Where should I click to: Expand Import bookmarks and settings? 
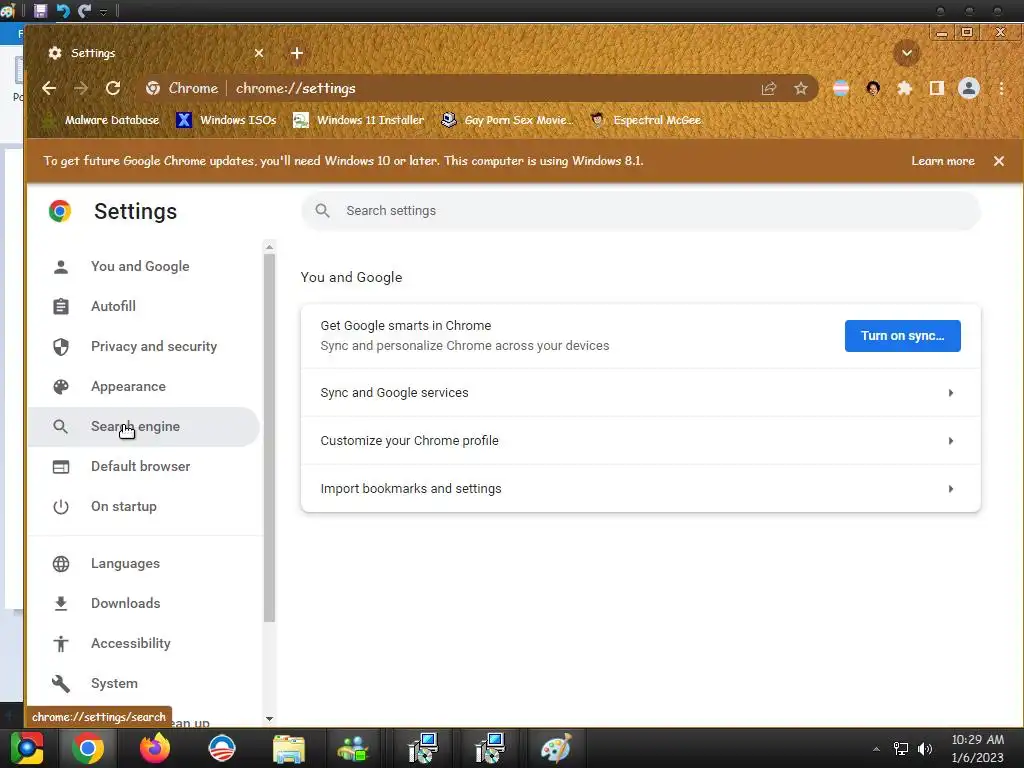641,488
